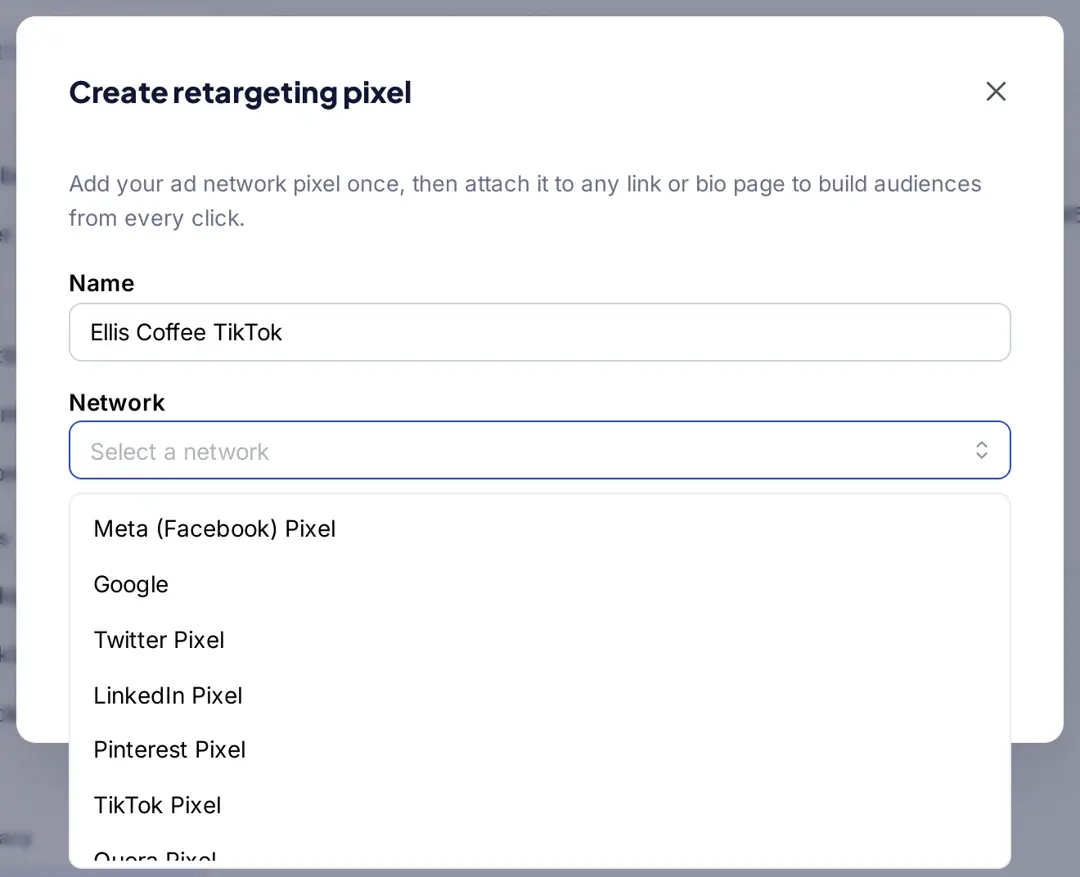The height and width of the screenshot is (877, 1080).
Task: Click the Network dropdown chevron arrows
Action: [982, 450]
